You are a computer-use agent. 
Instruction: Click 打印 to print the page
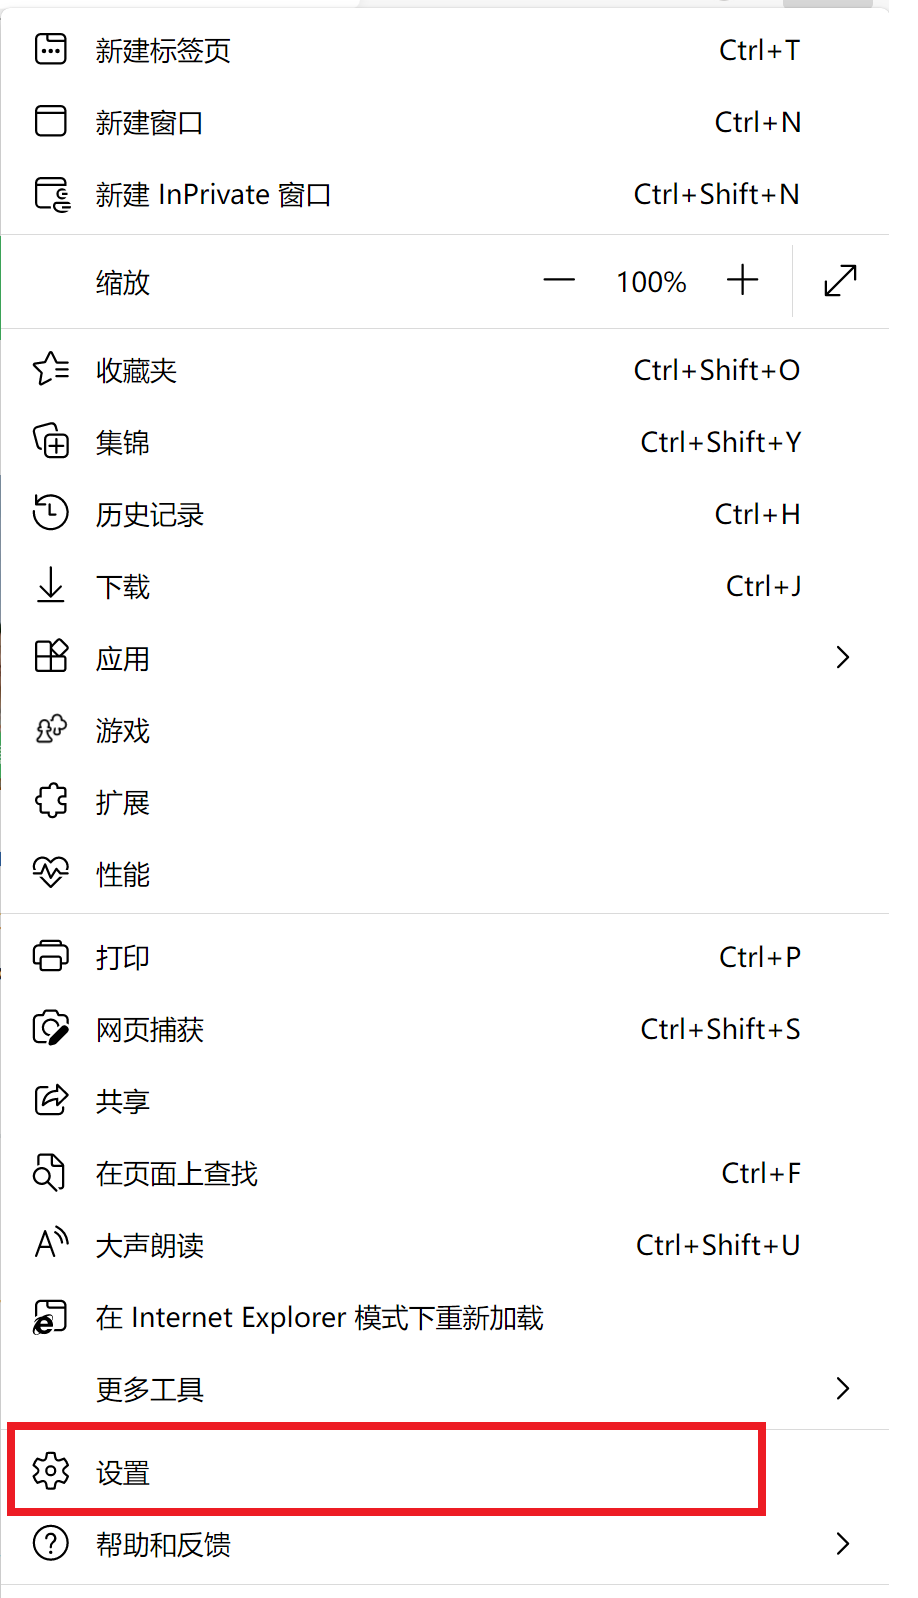[122, 957]
